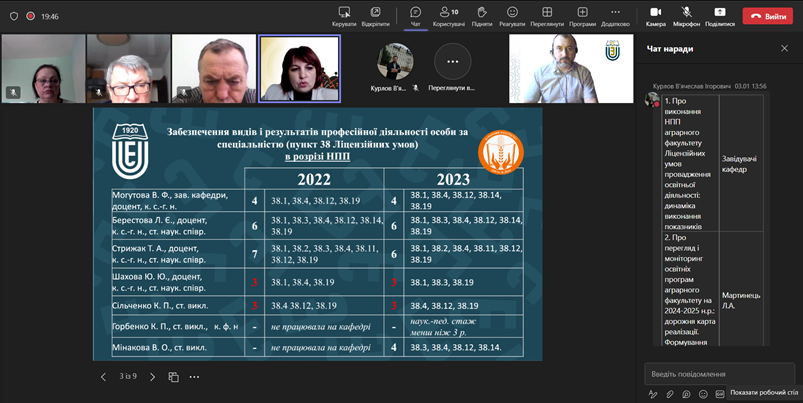Go to the next presentation slide
803x403 pixels.
point(152,377)
